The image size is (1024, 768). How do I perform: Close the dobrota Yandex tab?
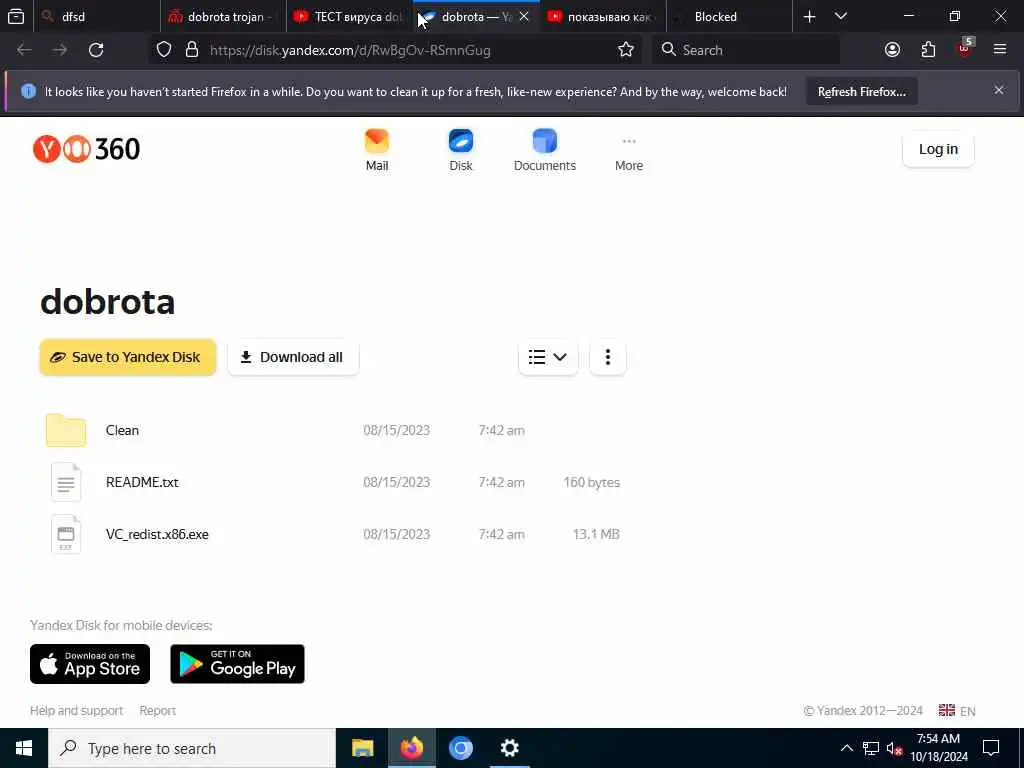[524, 16]
